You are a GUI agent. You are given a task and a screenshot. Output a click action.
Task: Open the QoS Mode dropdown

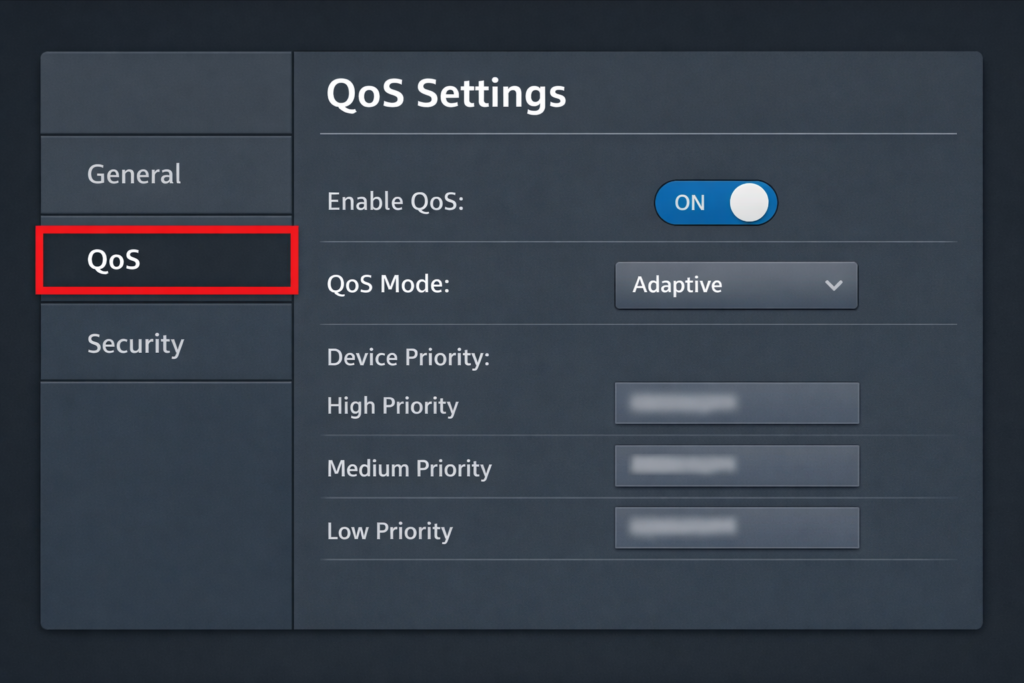click(736, 285)
